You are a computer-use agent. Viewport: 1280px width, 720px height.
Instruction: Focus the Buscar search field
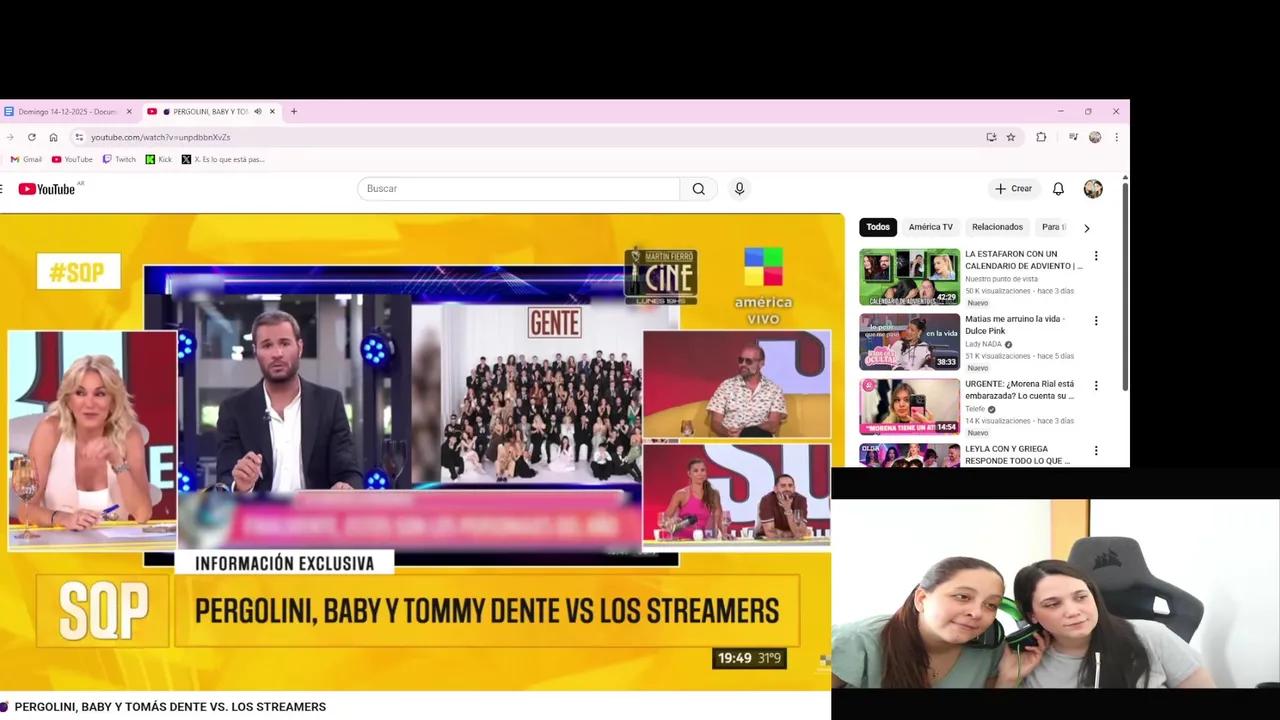tap(518, 189)
